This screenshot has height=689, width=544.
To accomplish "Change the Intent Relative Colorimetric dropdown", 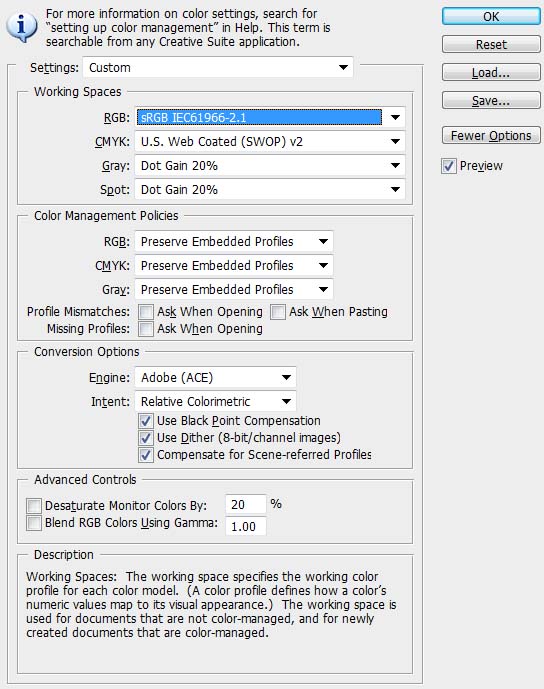I will (215, 401).
